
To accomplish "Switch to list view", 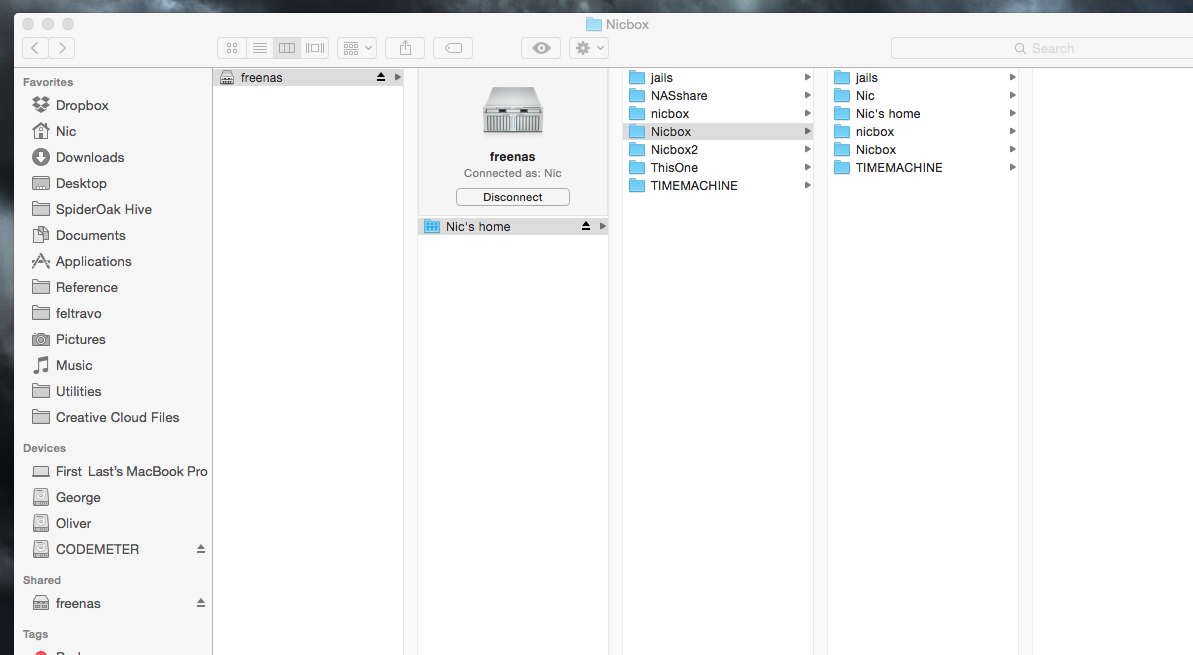I will pyautogui.click(x=259, y=48).
